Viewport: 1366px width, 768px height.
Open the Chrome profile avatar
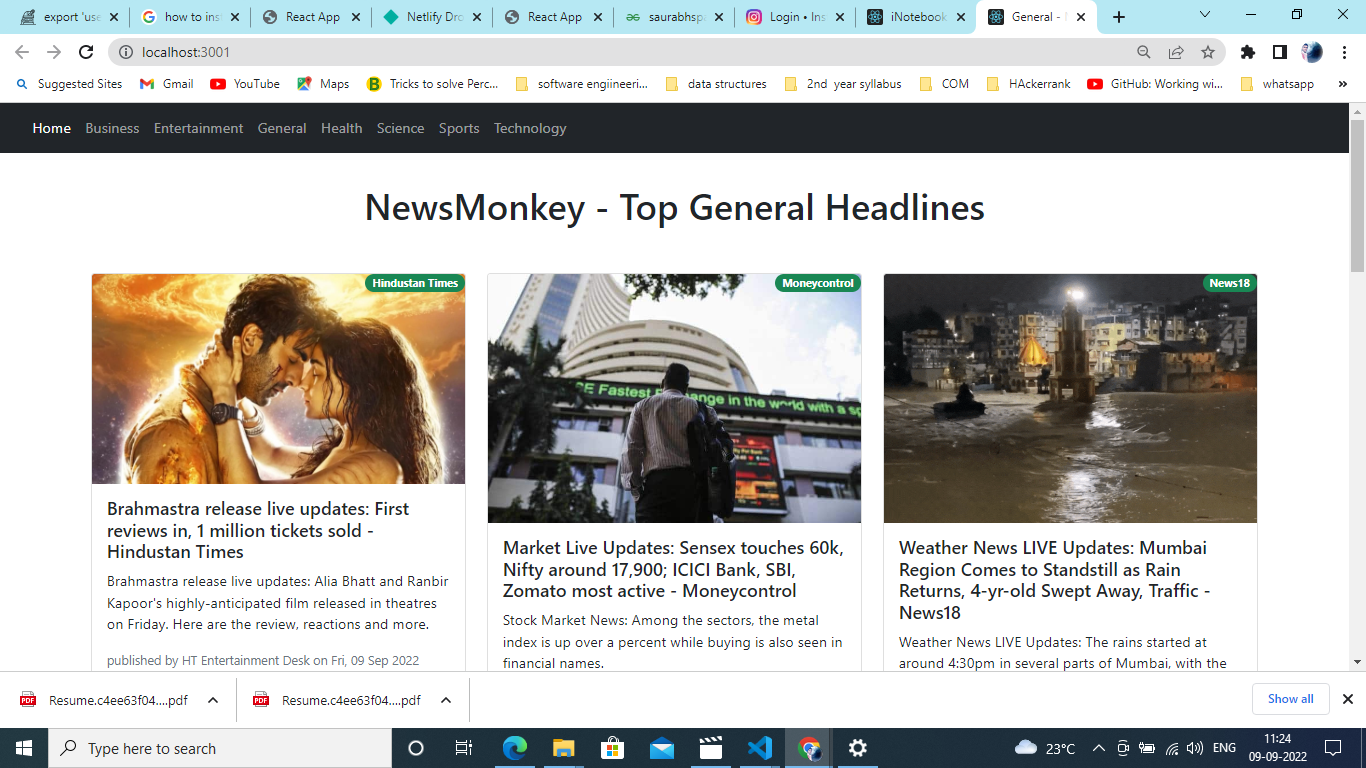1312,52
